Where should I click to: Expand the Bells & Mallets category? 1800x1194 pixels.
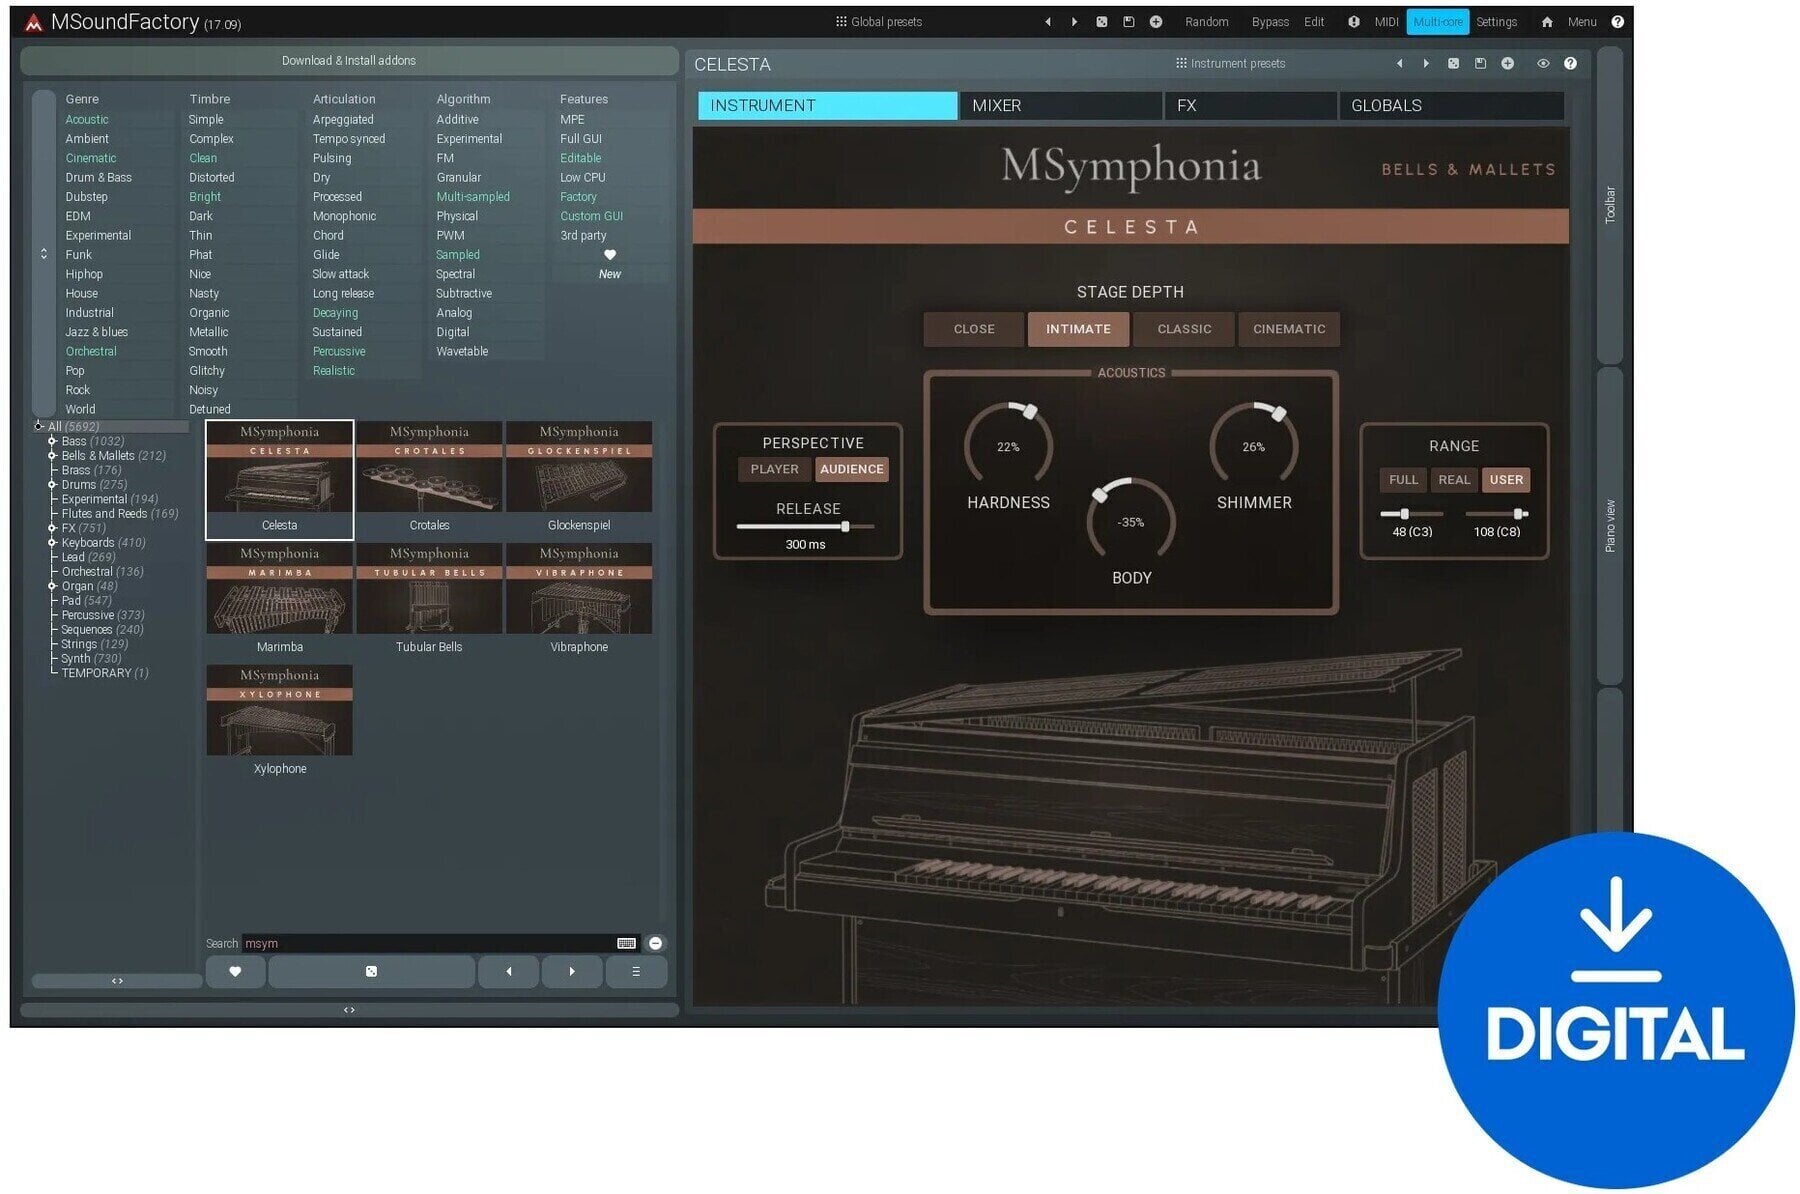click(52, 456)
